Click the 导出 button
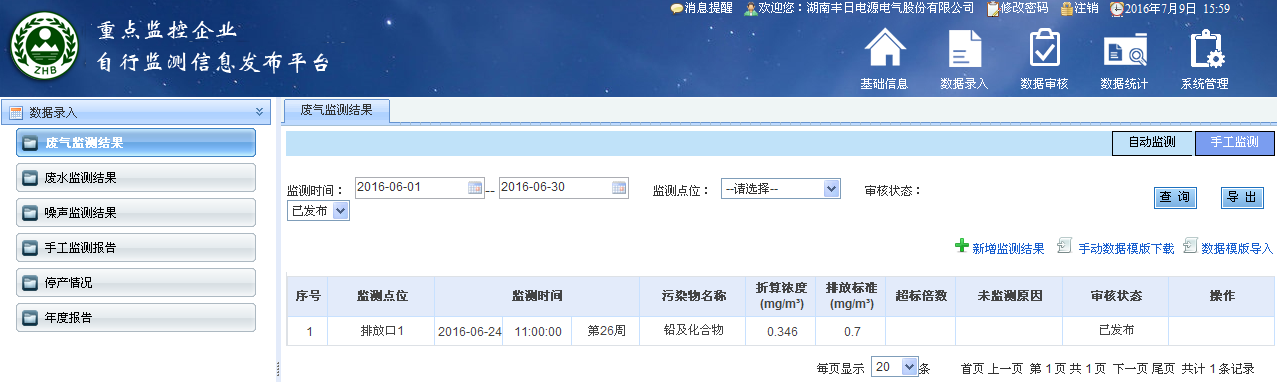This screenshot has width=1277, height=382. click(1242, 198)
